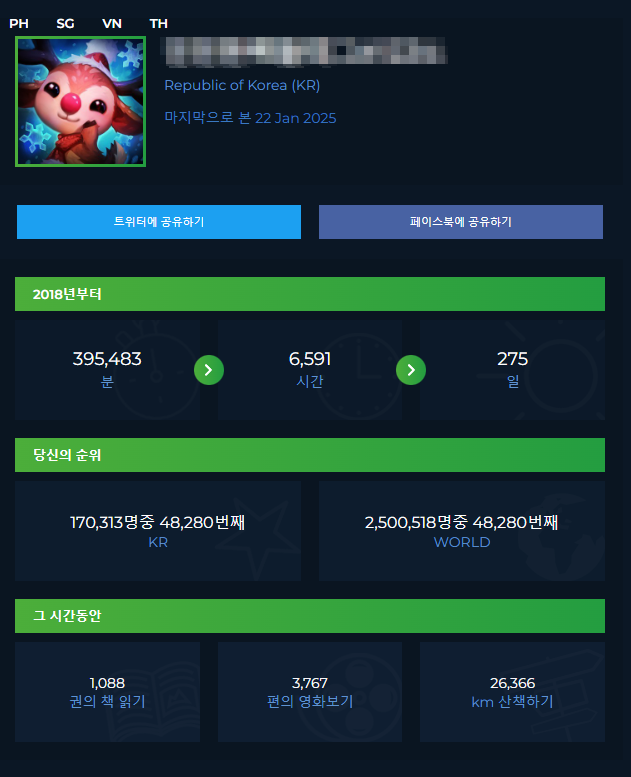The image size is (631, 777).
Task: Select the PH region tab
Action: [19, 24]
